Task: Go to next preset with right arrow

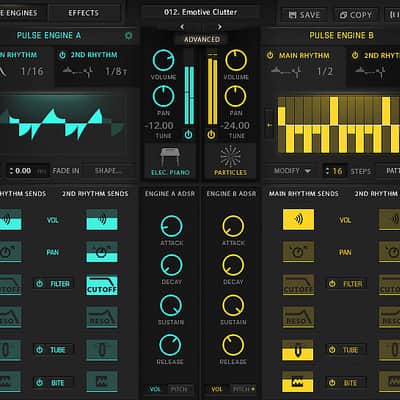Action: (220, 26)
